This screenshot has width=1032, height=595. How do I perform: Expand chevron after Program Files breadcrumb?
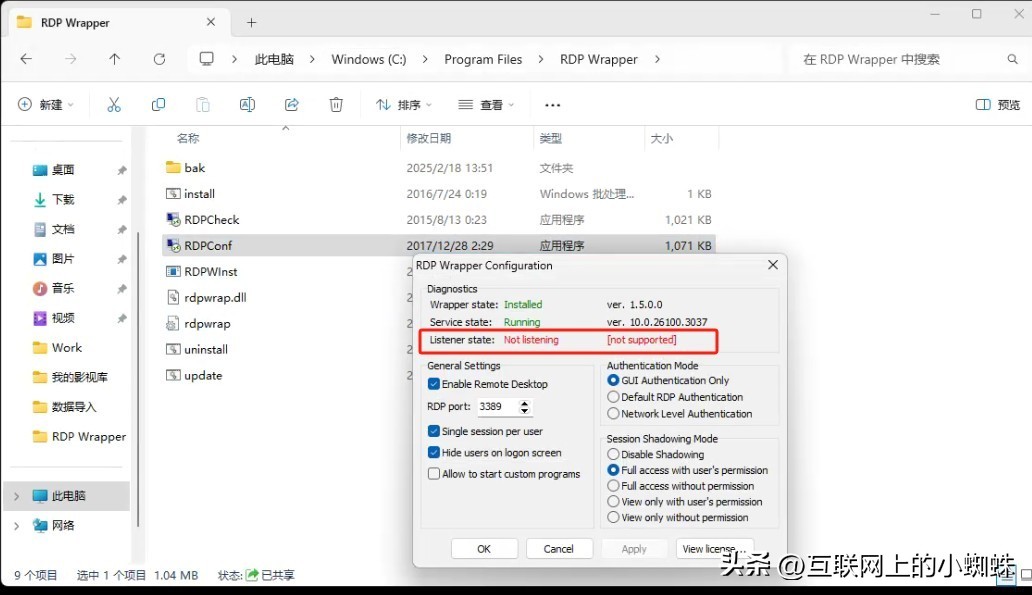(540, 59)
